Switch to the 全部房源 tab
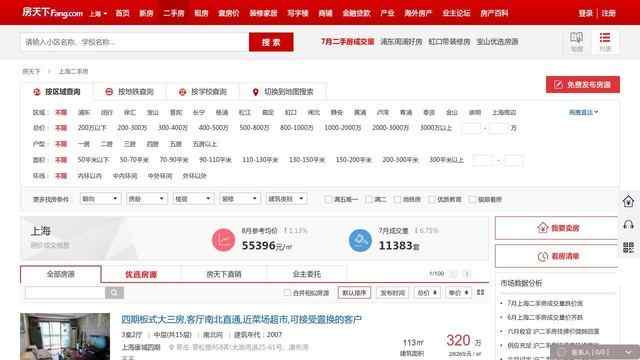The height and width of the screenshot is (360, 640). pos(60,274)
